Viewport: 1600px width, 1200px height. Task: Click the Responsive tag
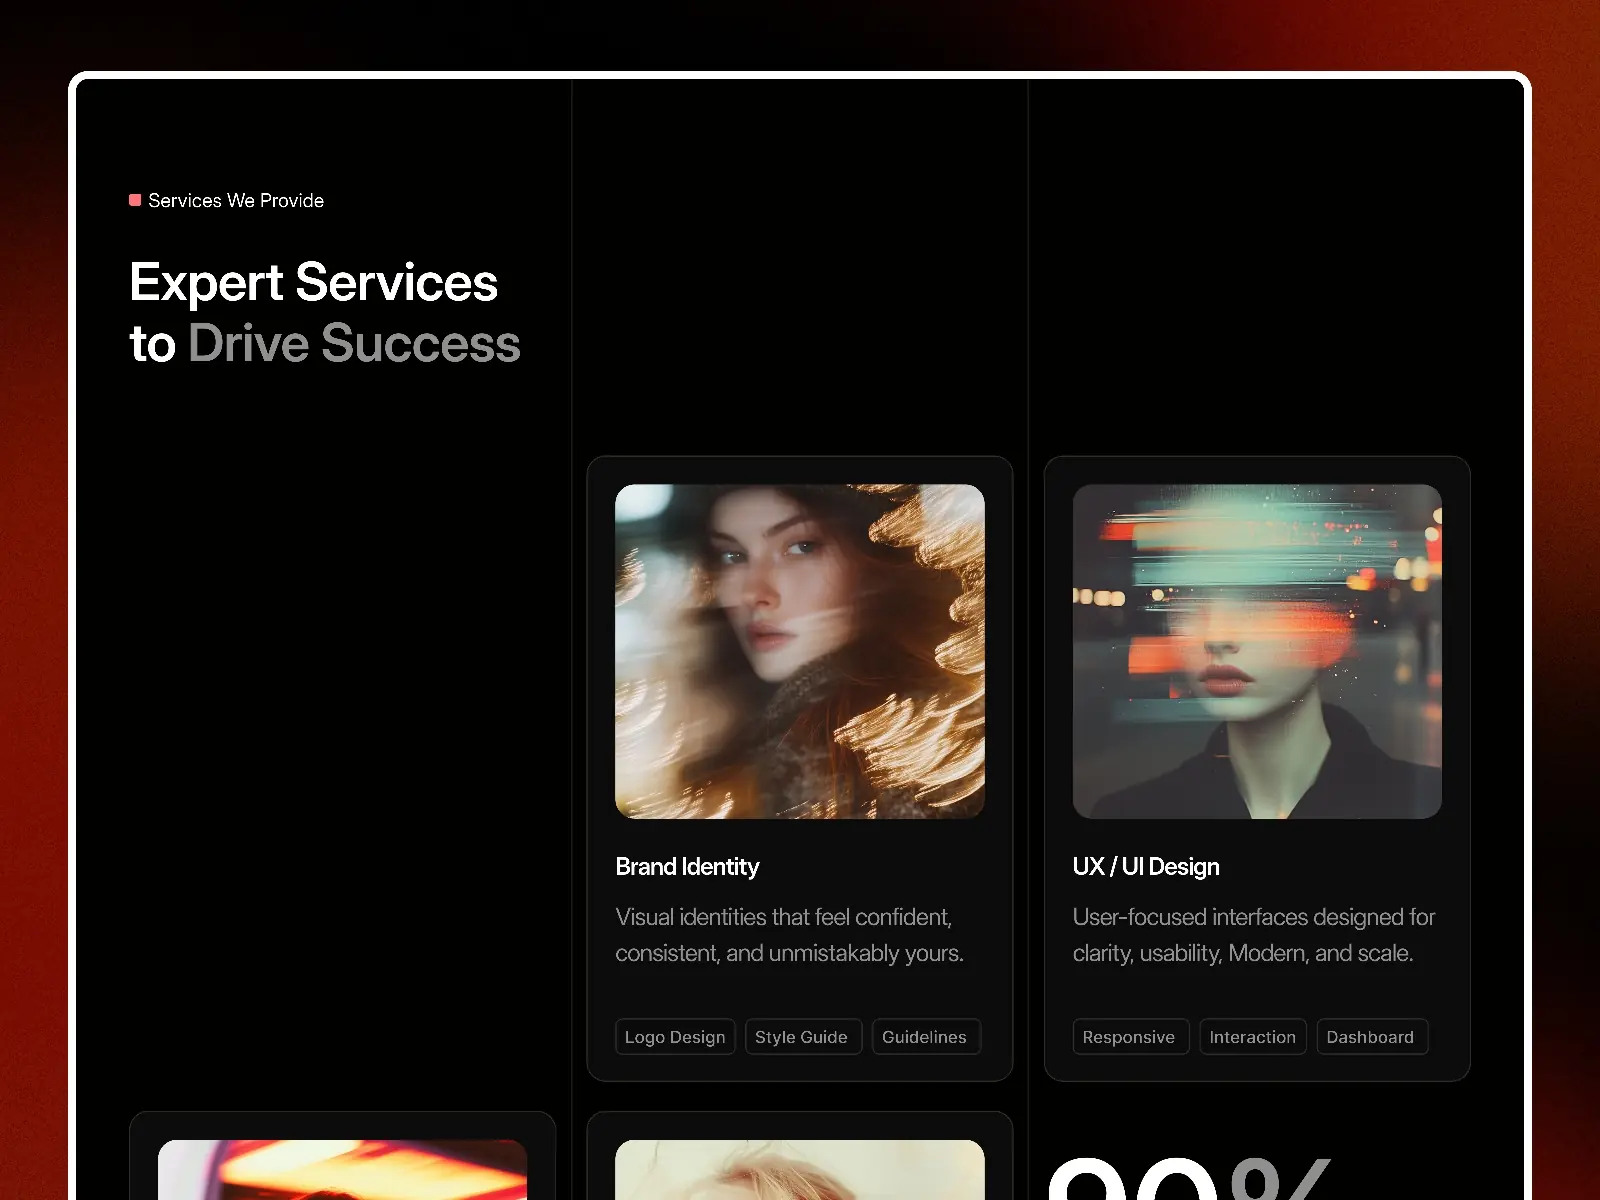(x=1130, y=1037)
